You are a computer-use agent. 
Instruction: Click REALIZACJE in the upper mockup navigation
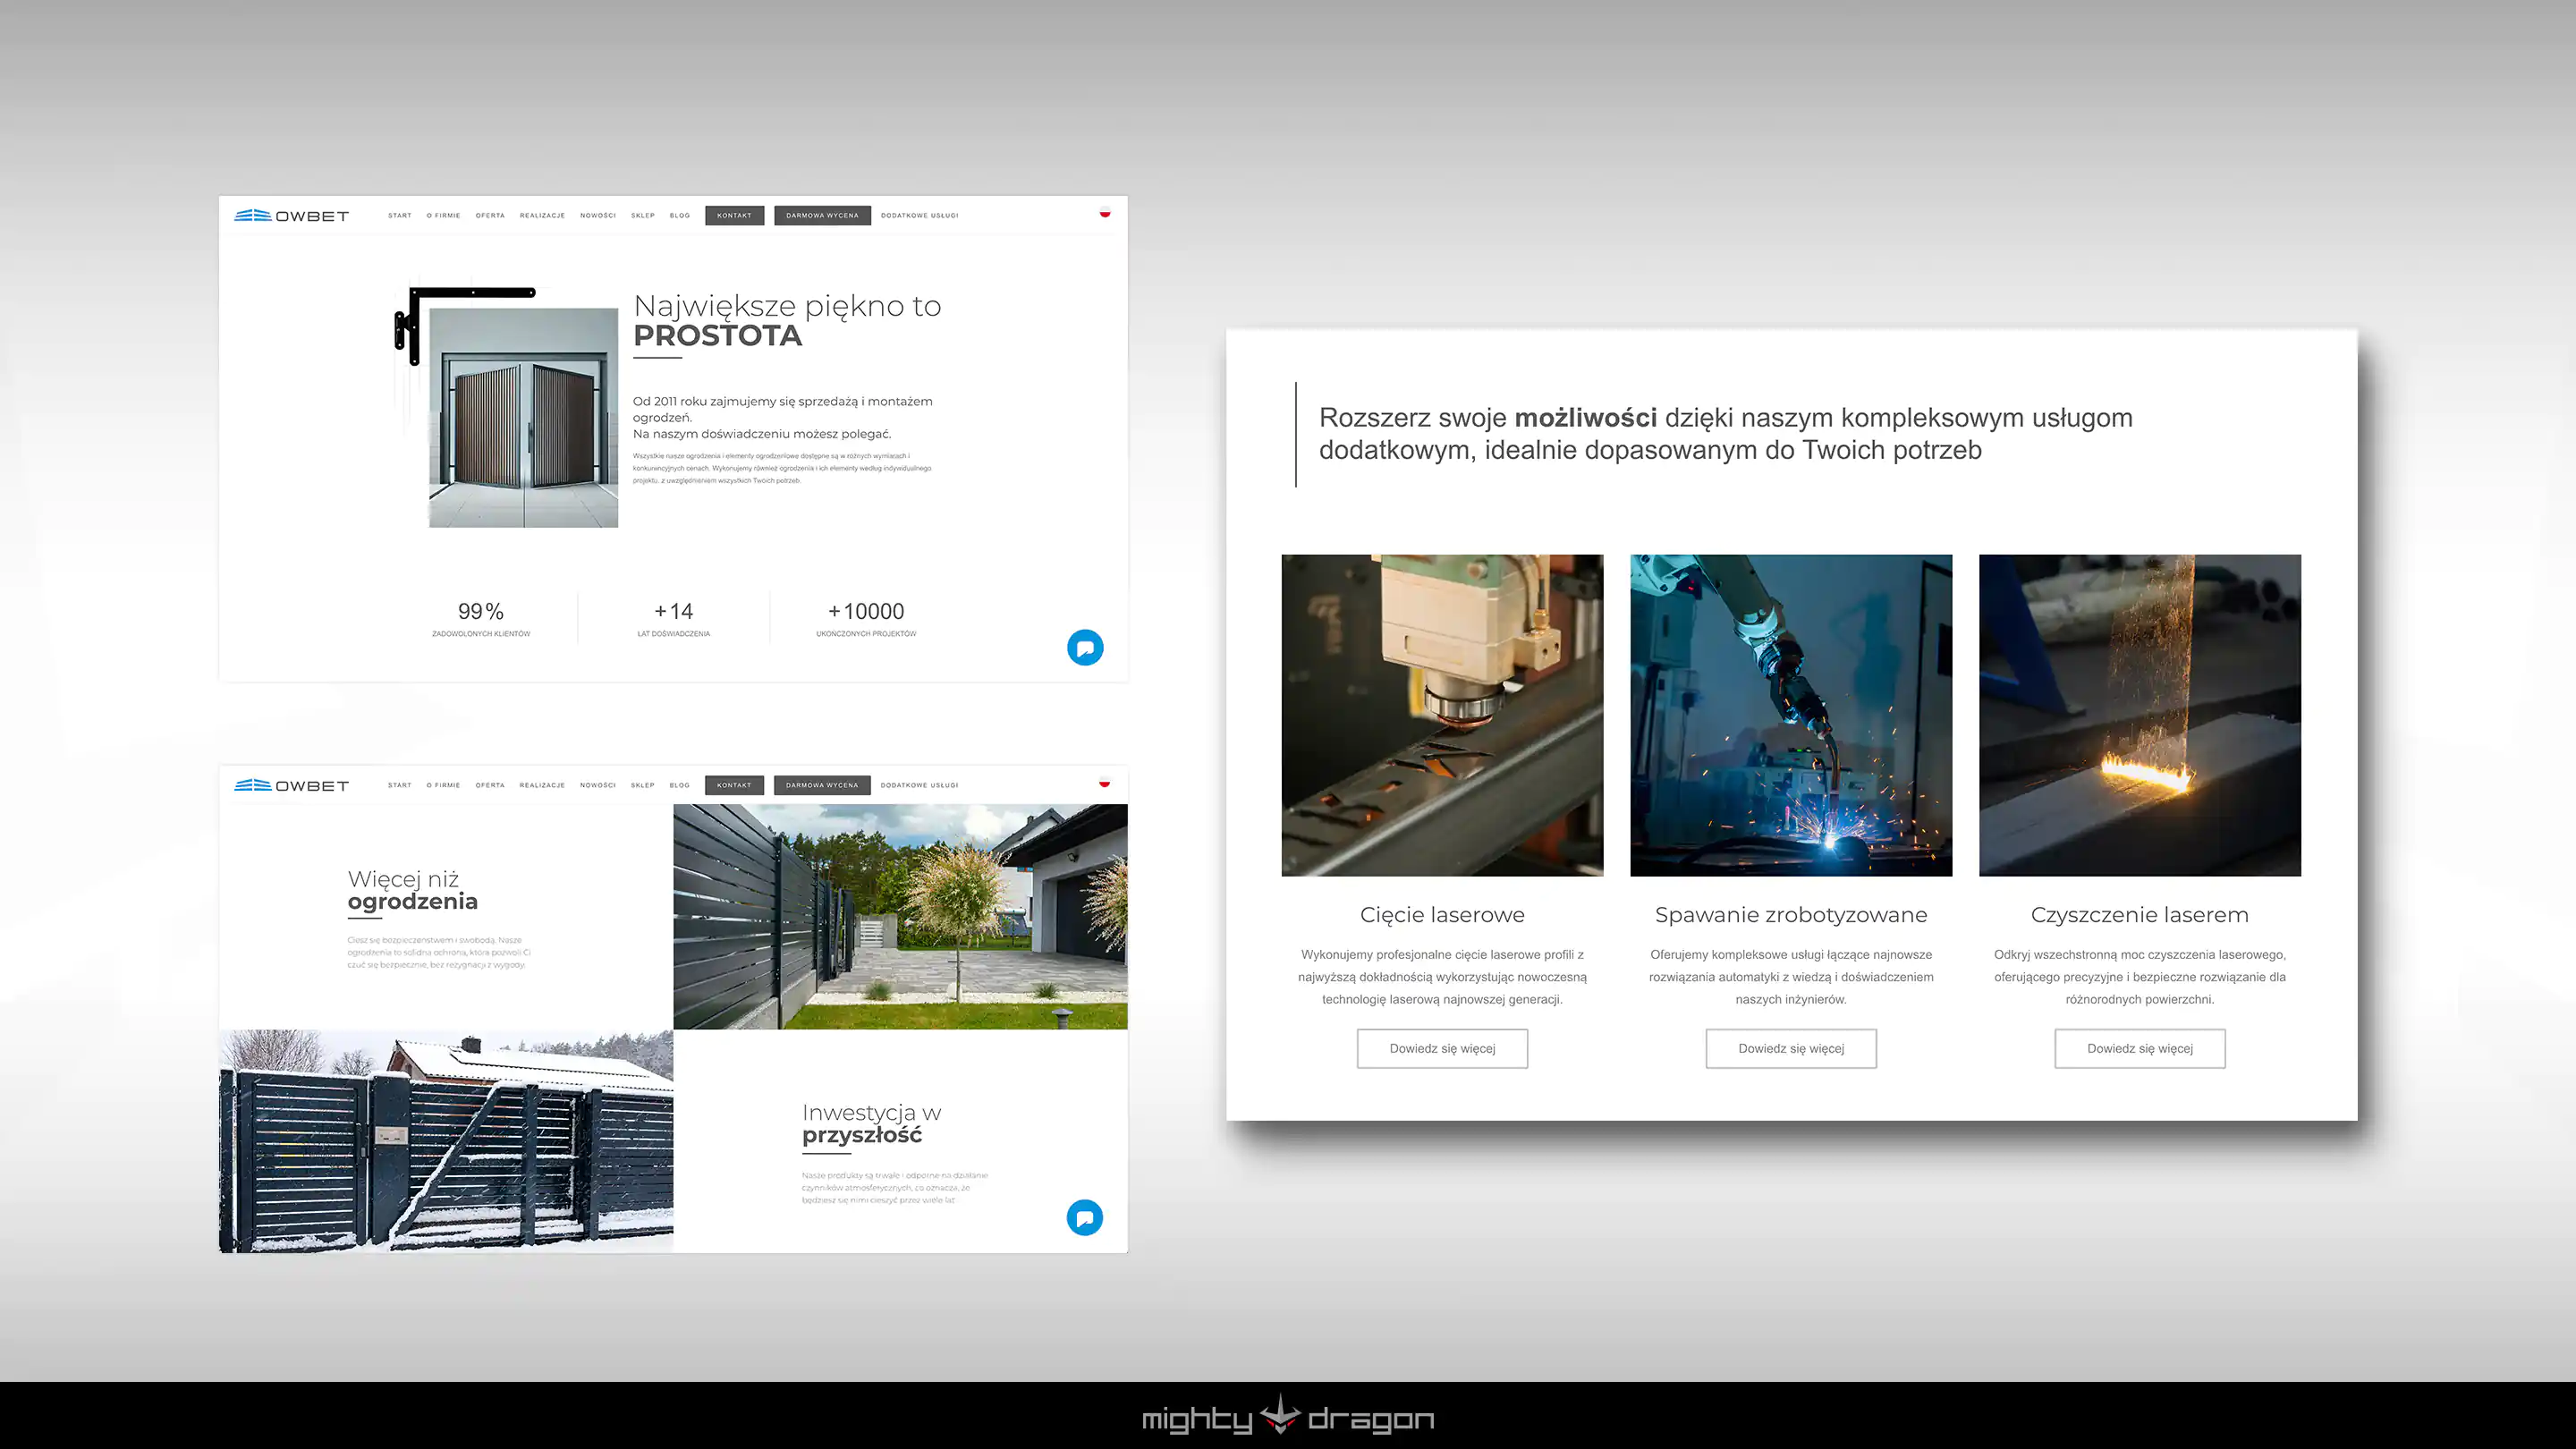(x=542, y=215)
